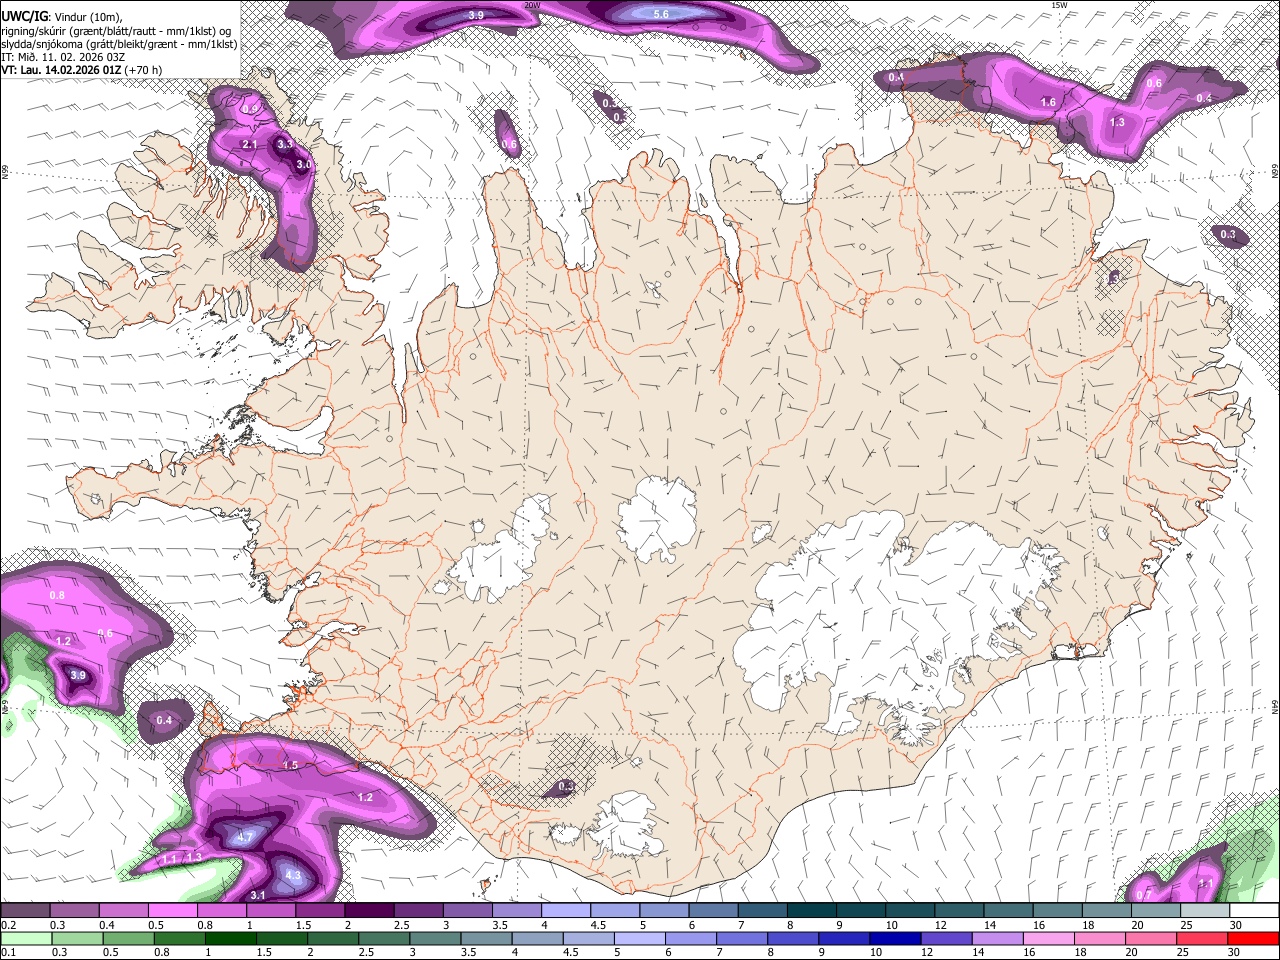Select top legend swatch between 4 and 4.5
The height and width of the screenshot is (960, 1280).
point(566,911)
